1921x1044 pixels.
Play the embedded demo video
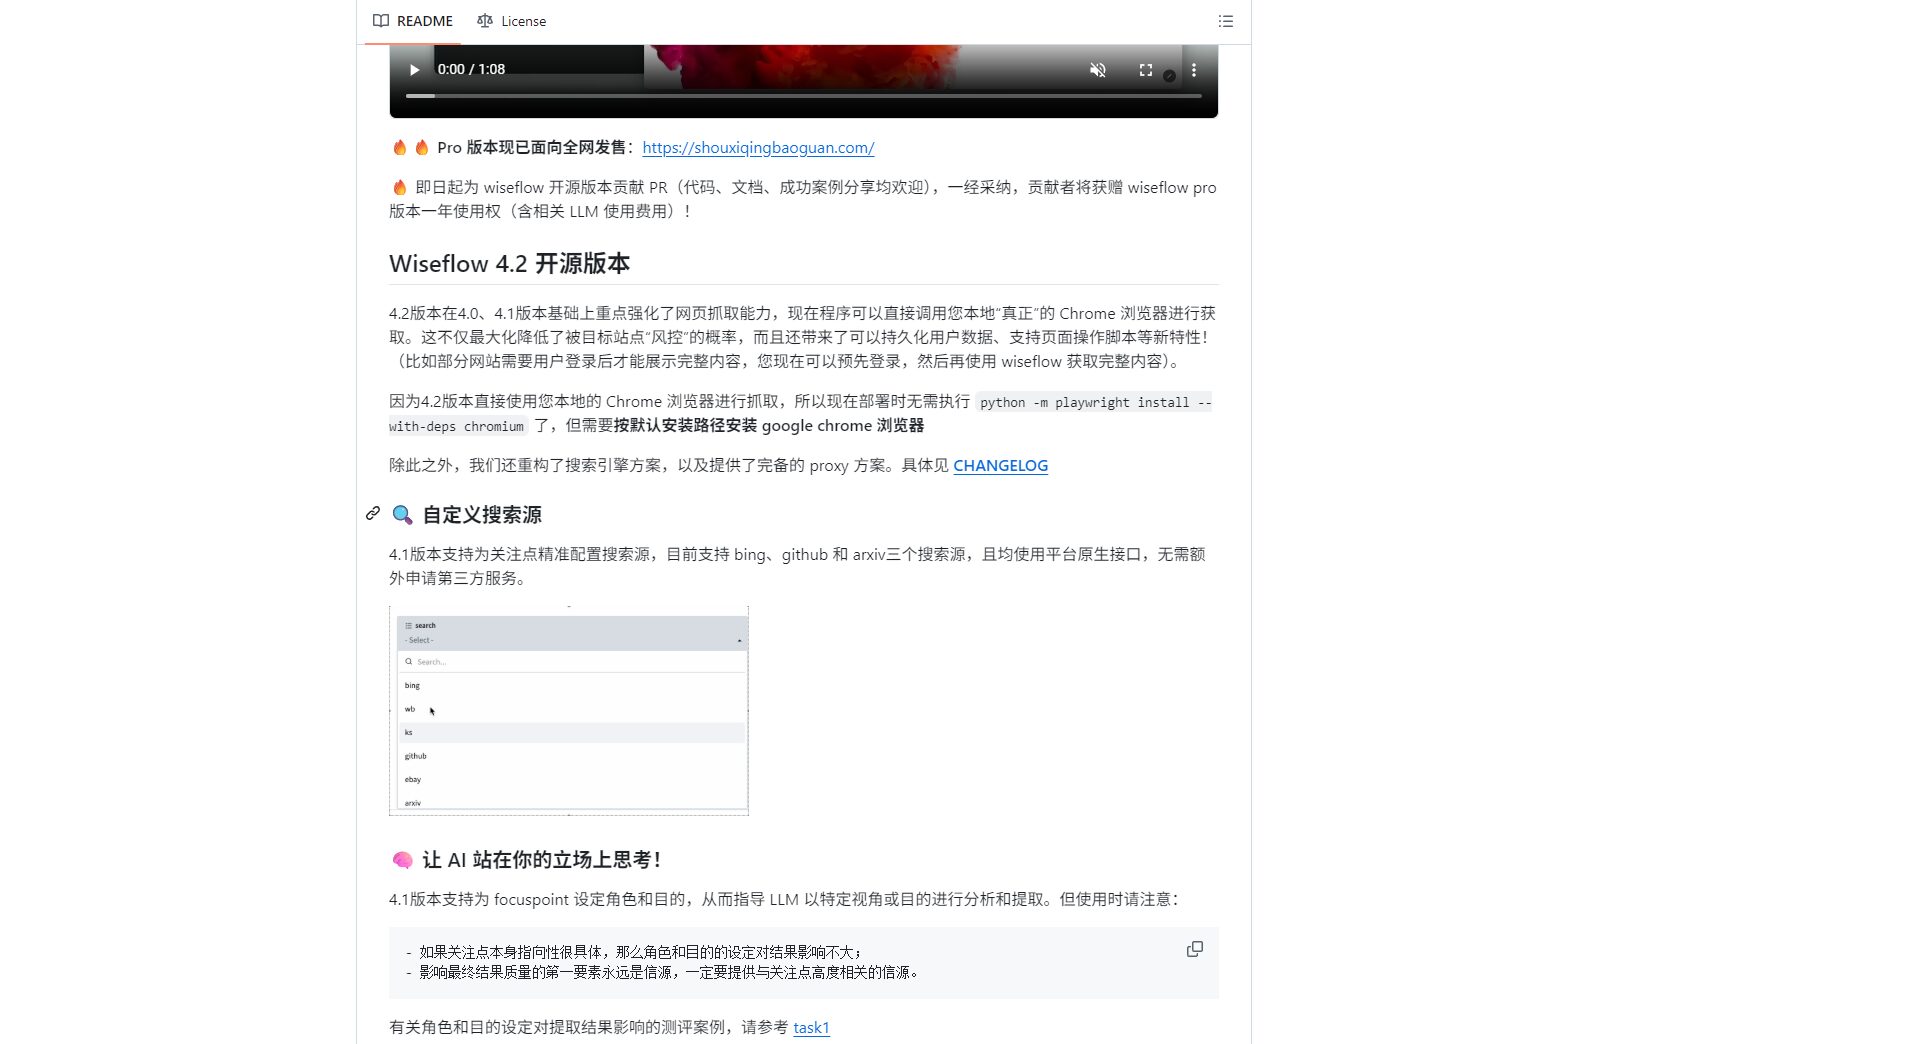[x=414, y=70]
